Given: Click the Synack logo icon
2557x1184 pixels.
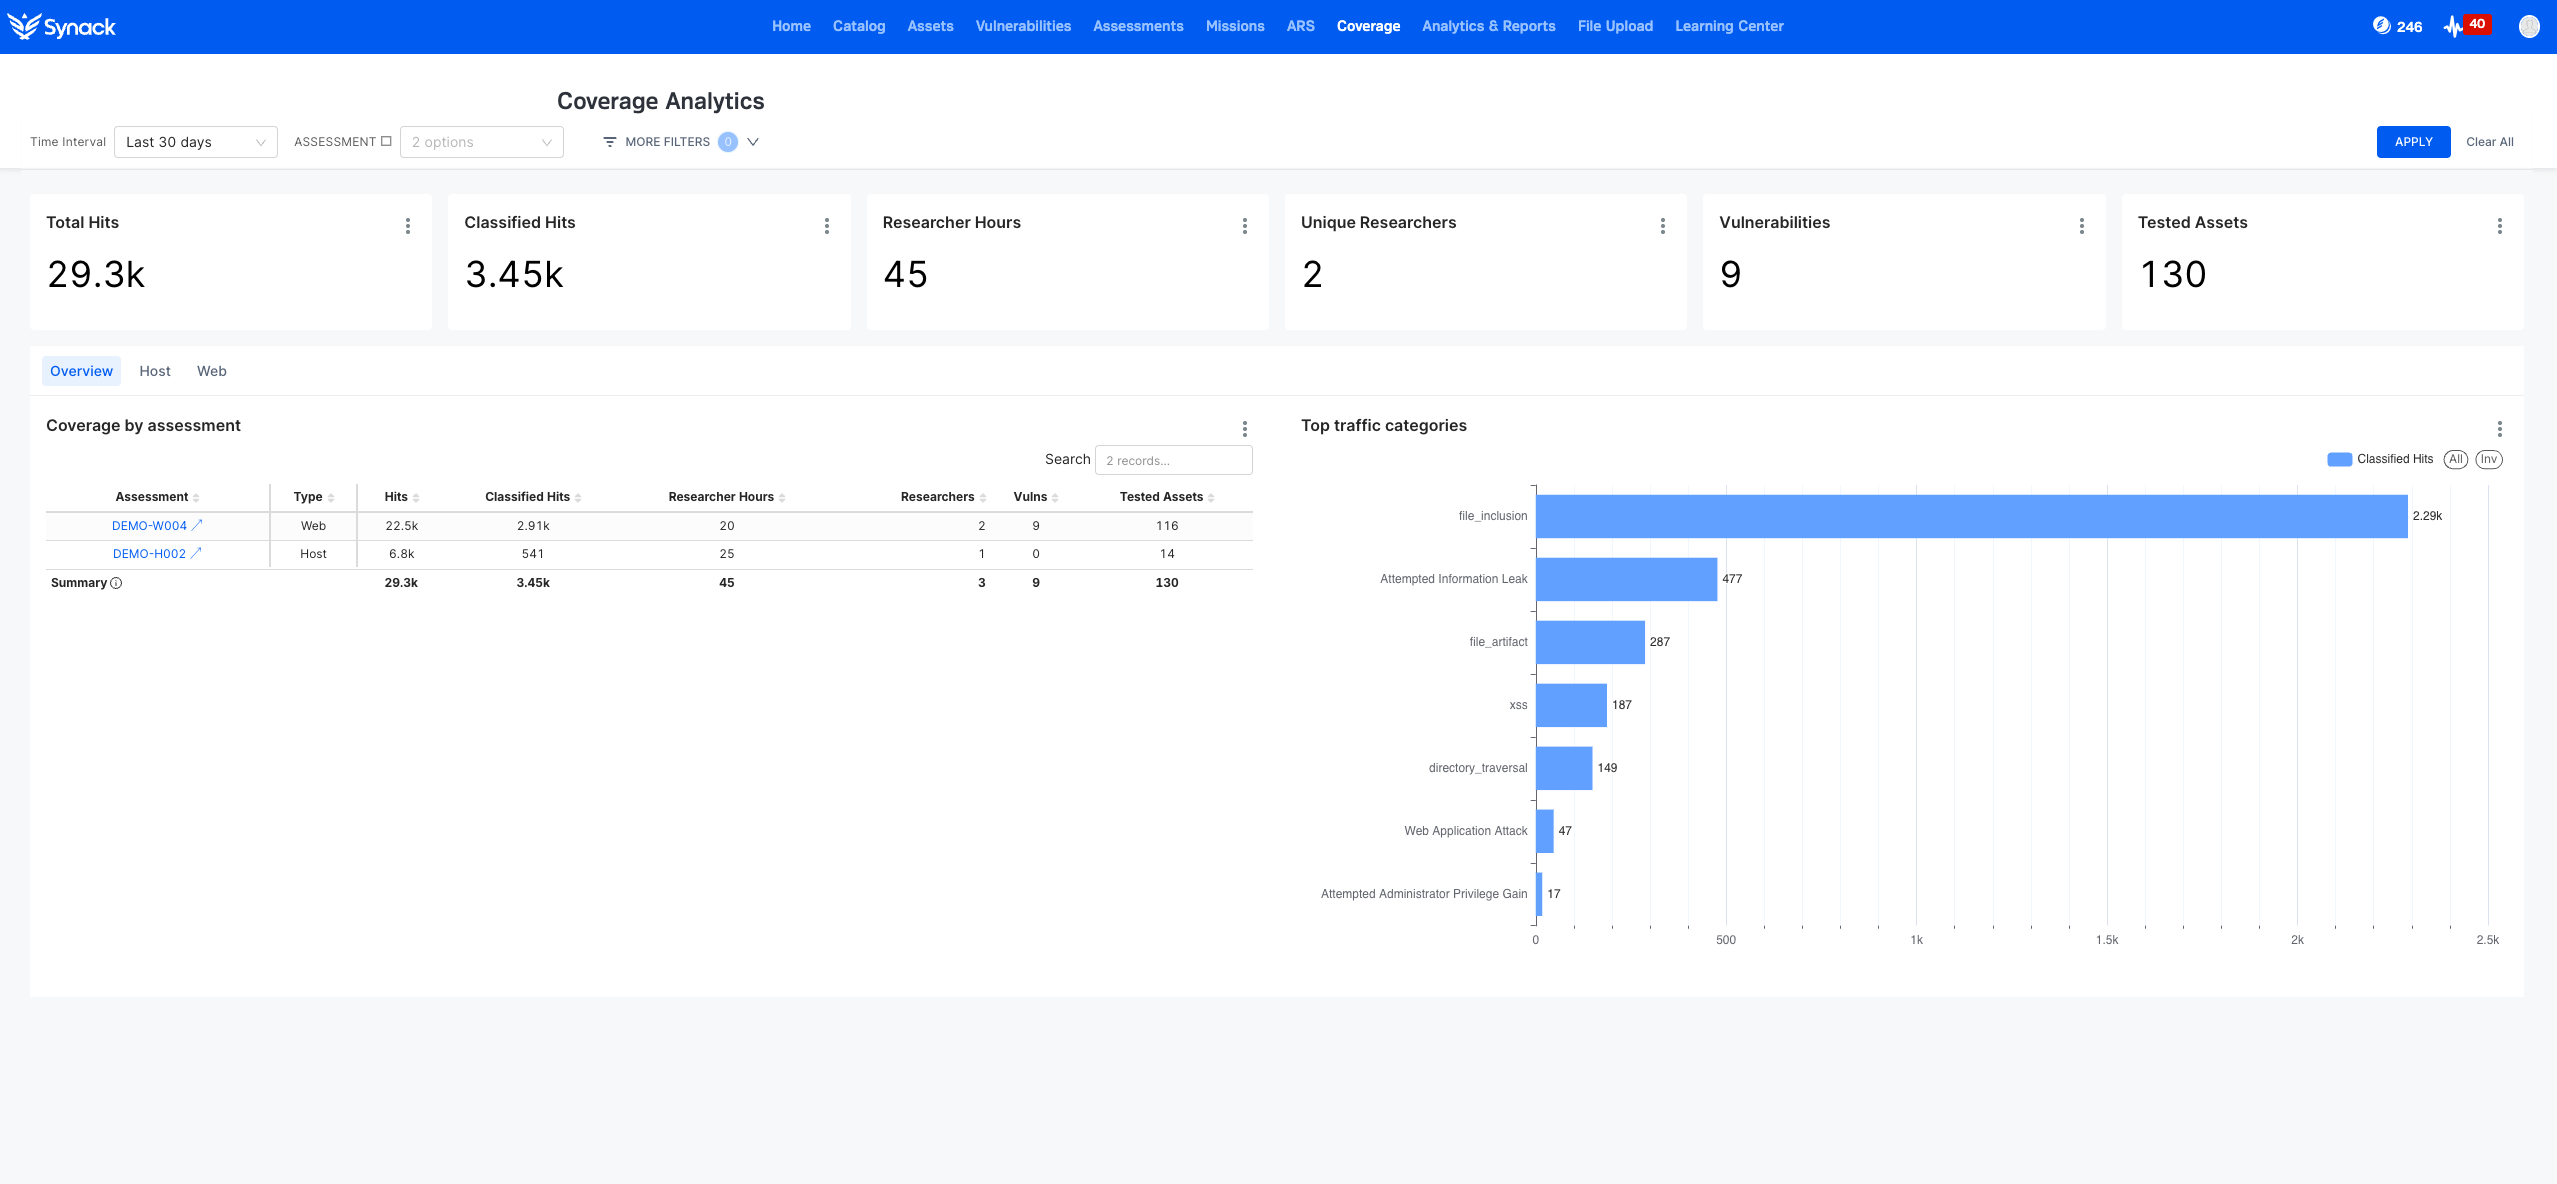Looking at the screenshot, I should click(x=24, y=26).
